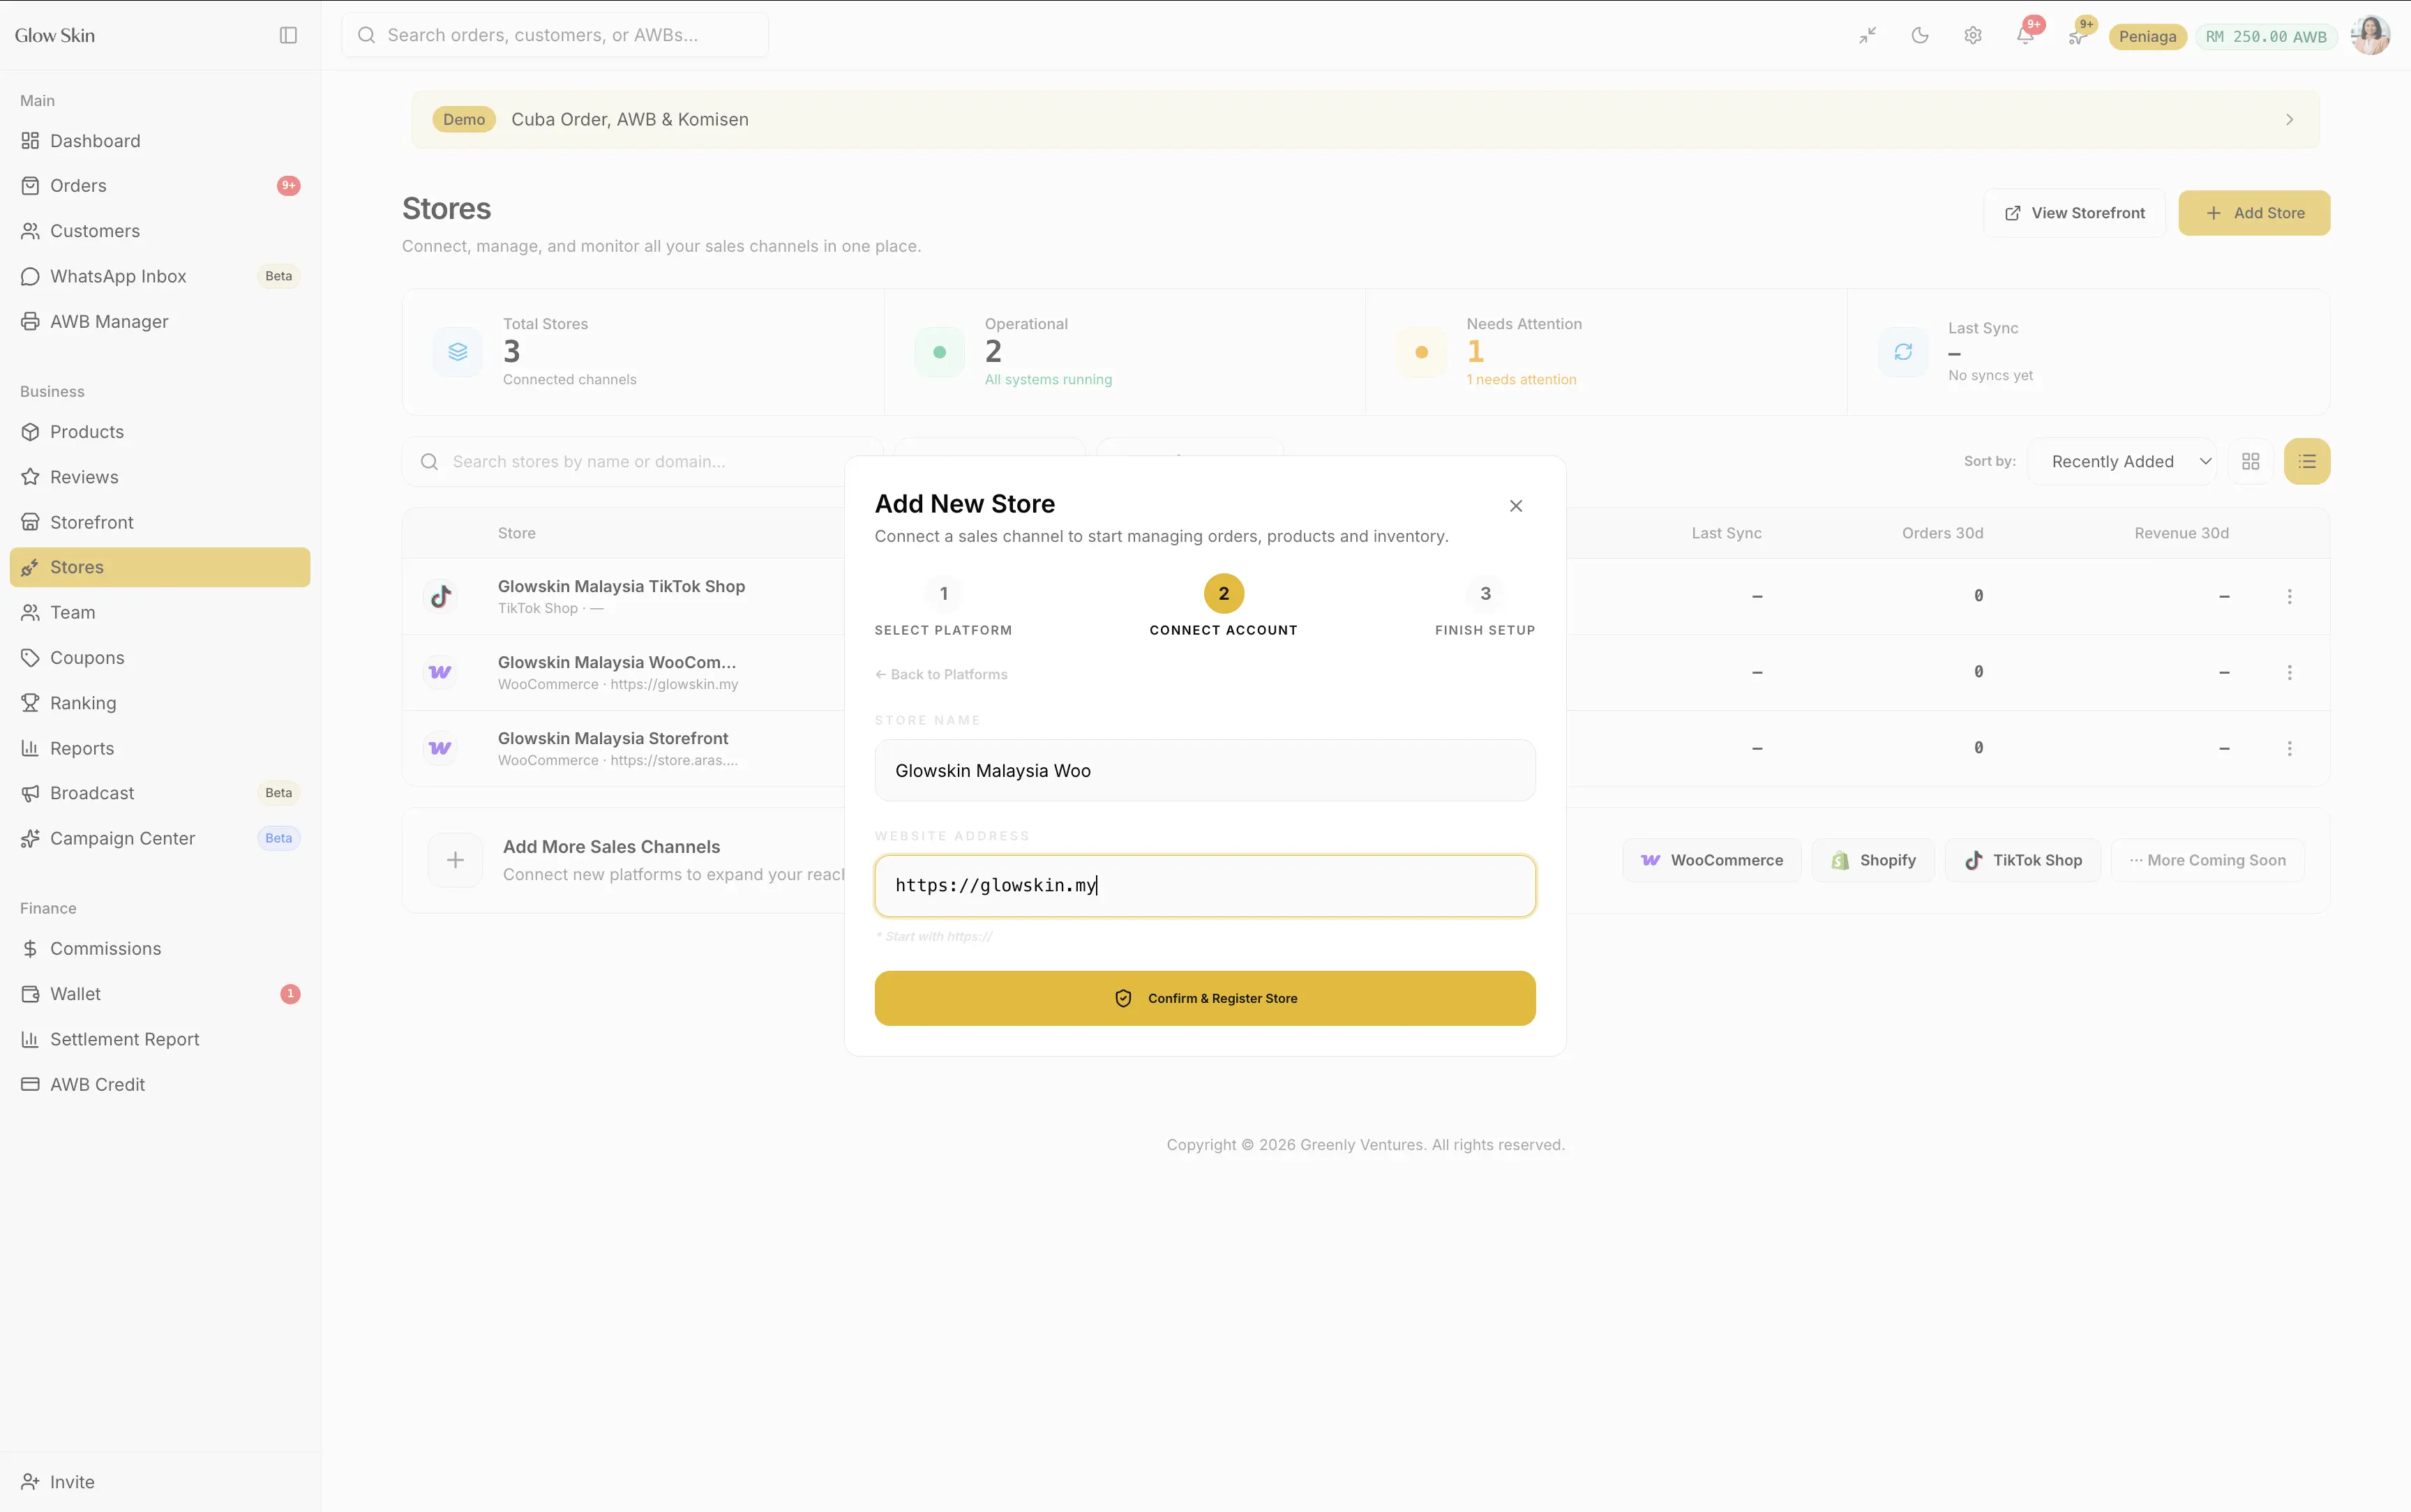Open Wallet in sidebar

point(160,994)
